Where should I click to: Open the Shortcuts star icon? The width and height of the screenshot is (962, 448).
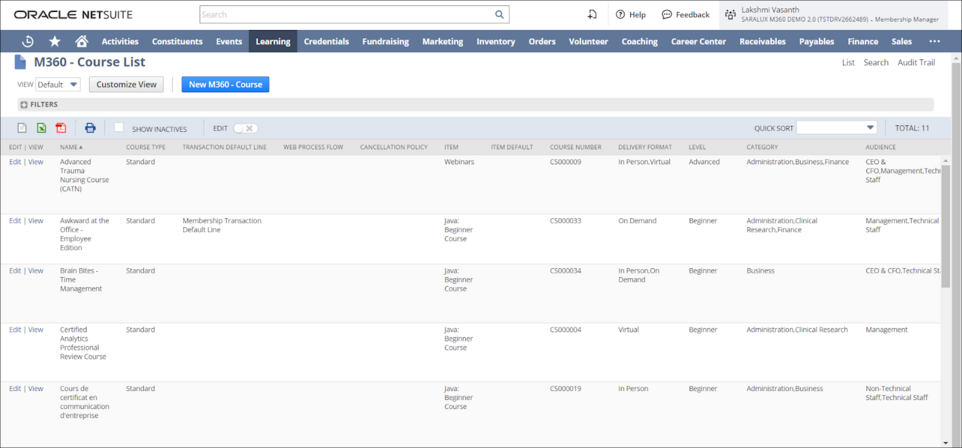click(x=54, y=41)
